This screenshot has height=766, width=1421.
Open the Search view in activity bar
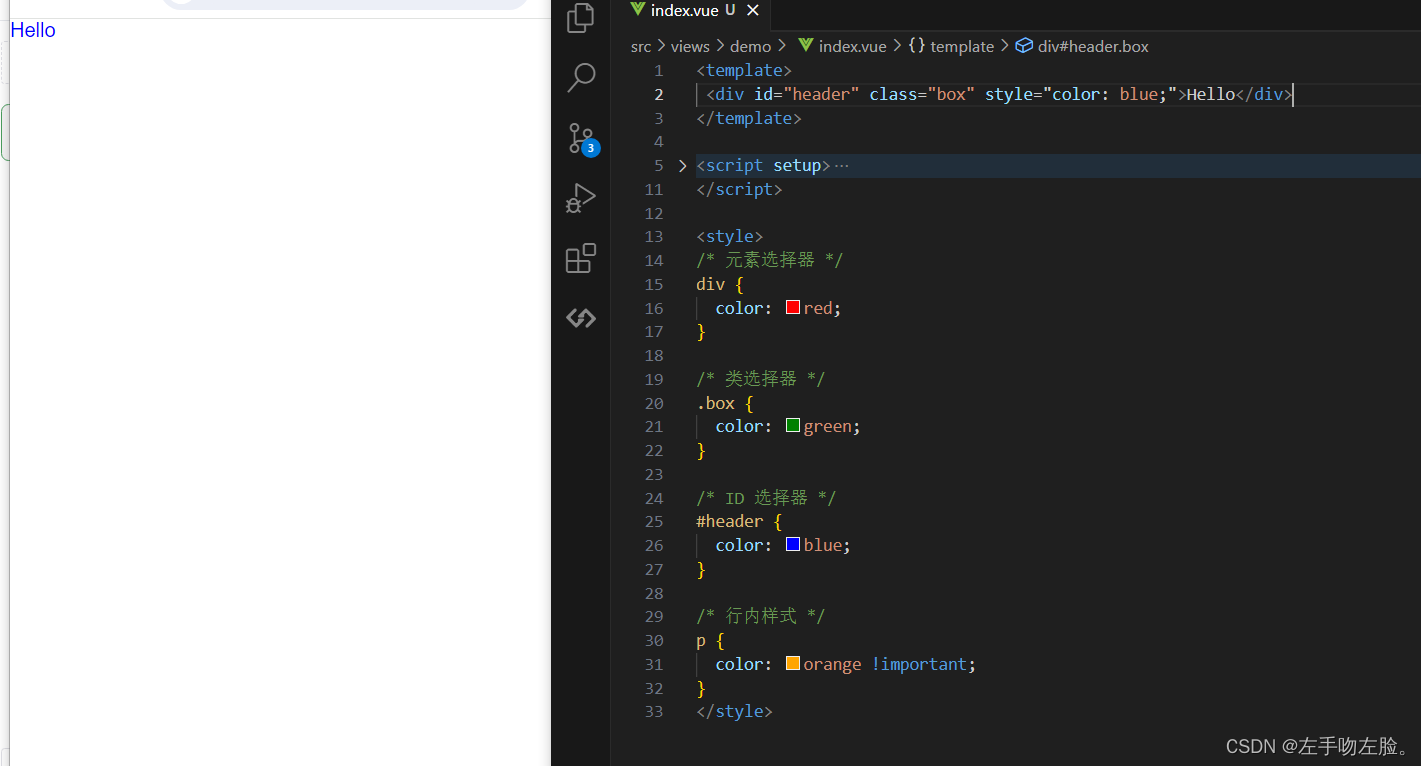pos(581,78)
